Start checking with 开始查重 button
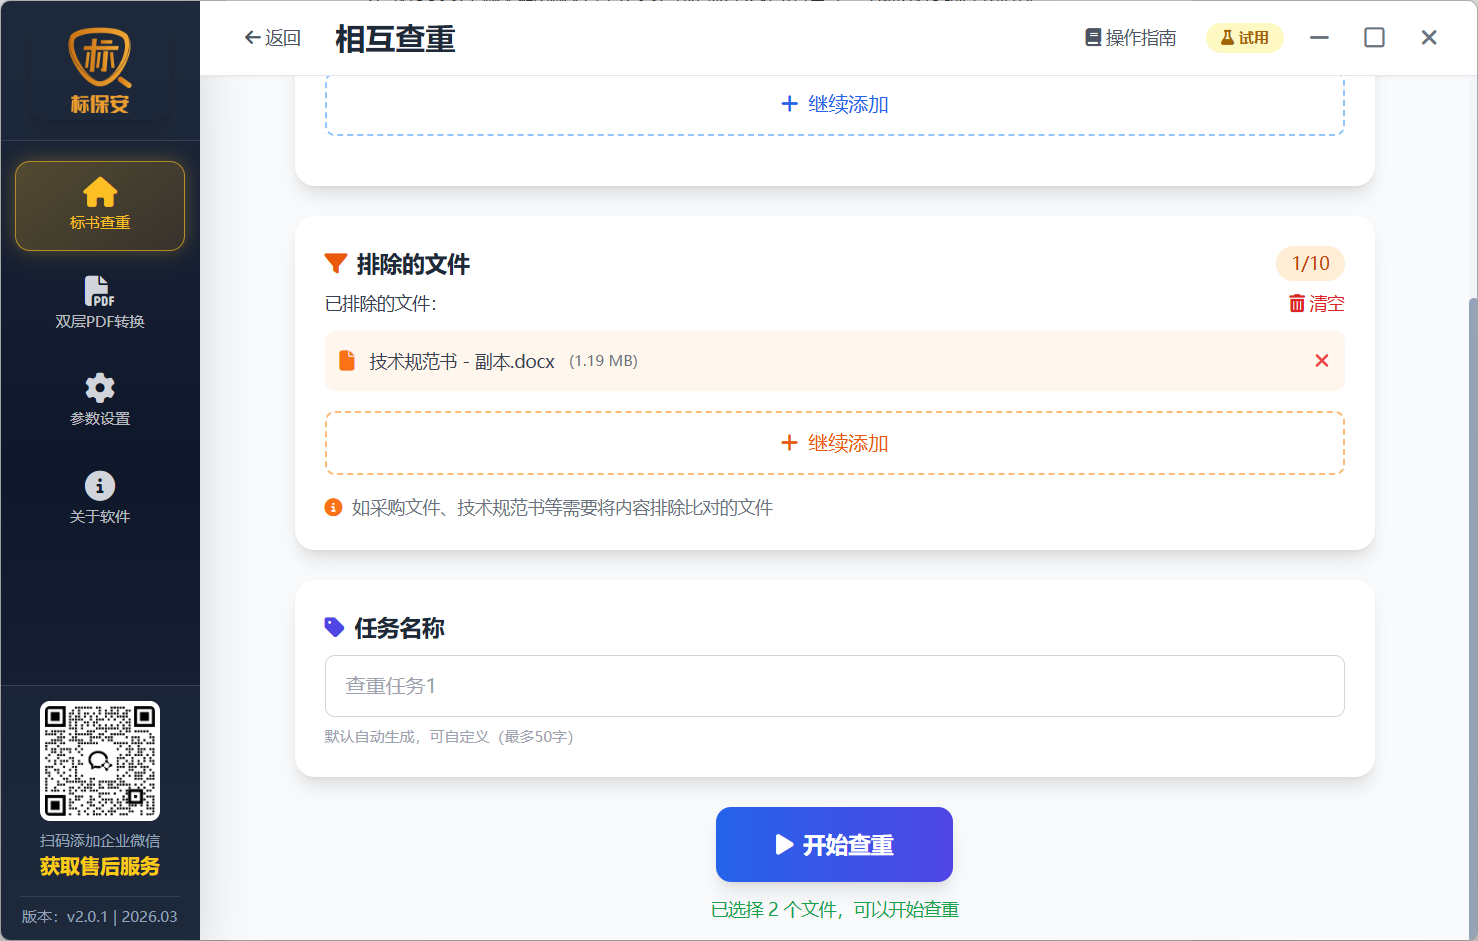This screenshot has height=941, width=1478. 834,845
